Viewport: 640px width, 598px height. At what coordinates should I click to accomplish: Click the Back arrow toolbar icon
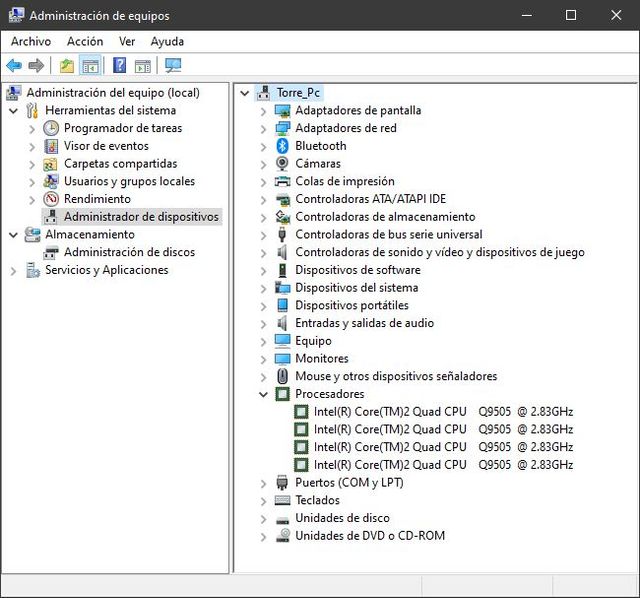tap(14, 65)
